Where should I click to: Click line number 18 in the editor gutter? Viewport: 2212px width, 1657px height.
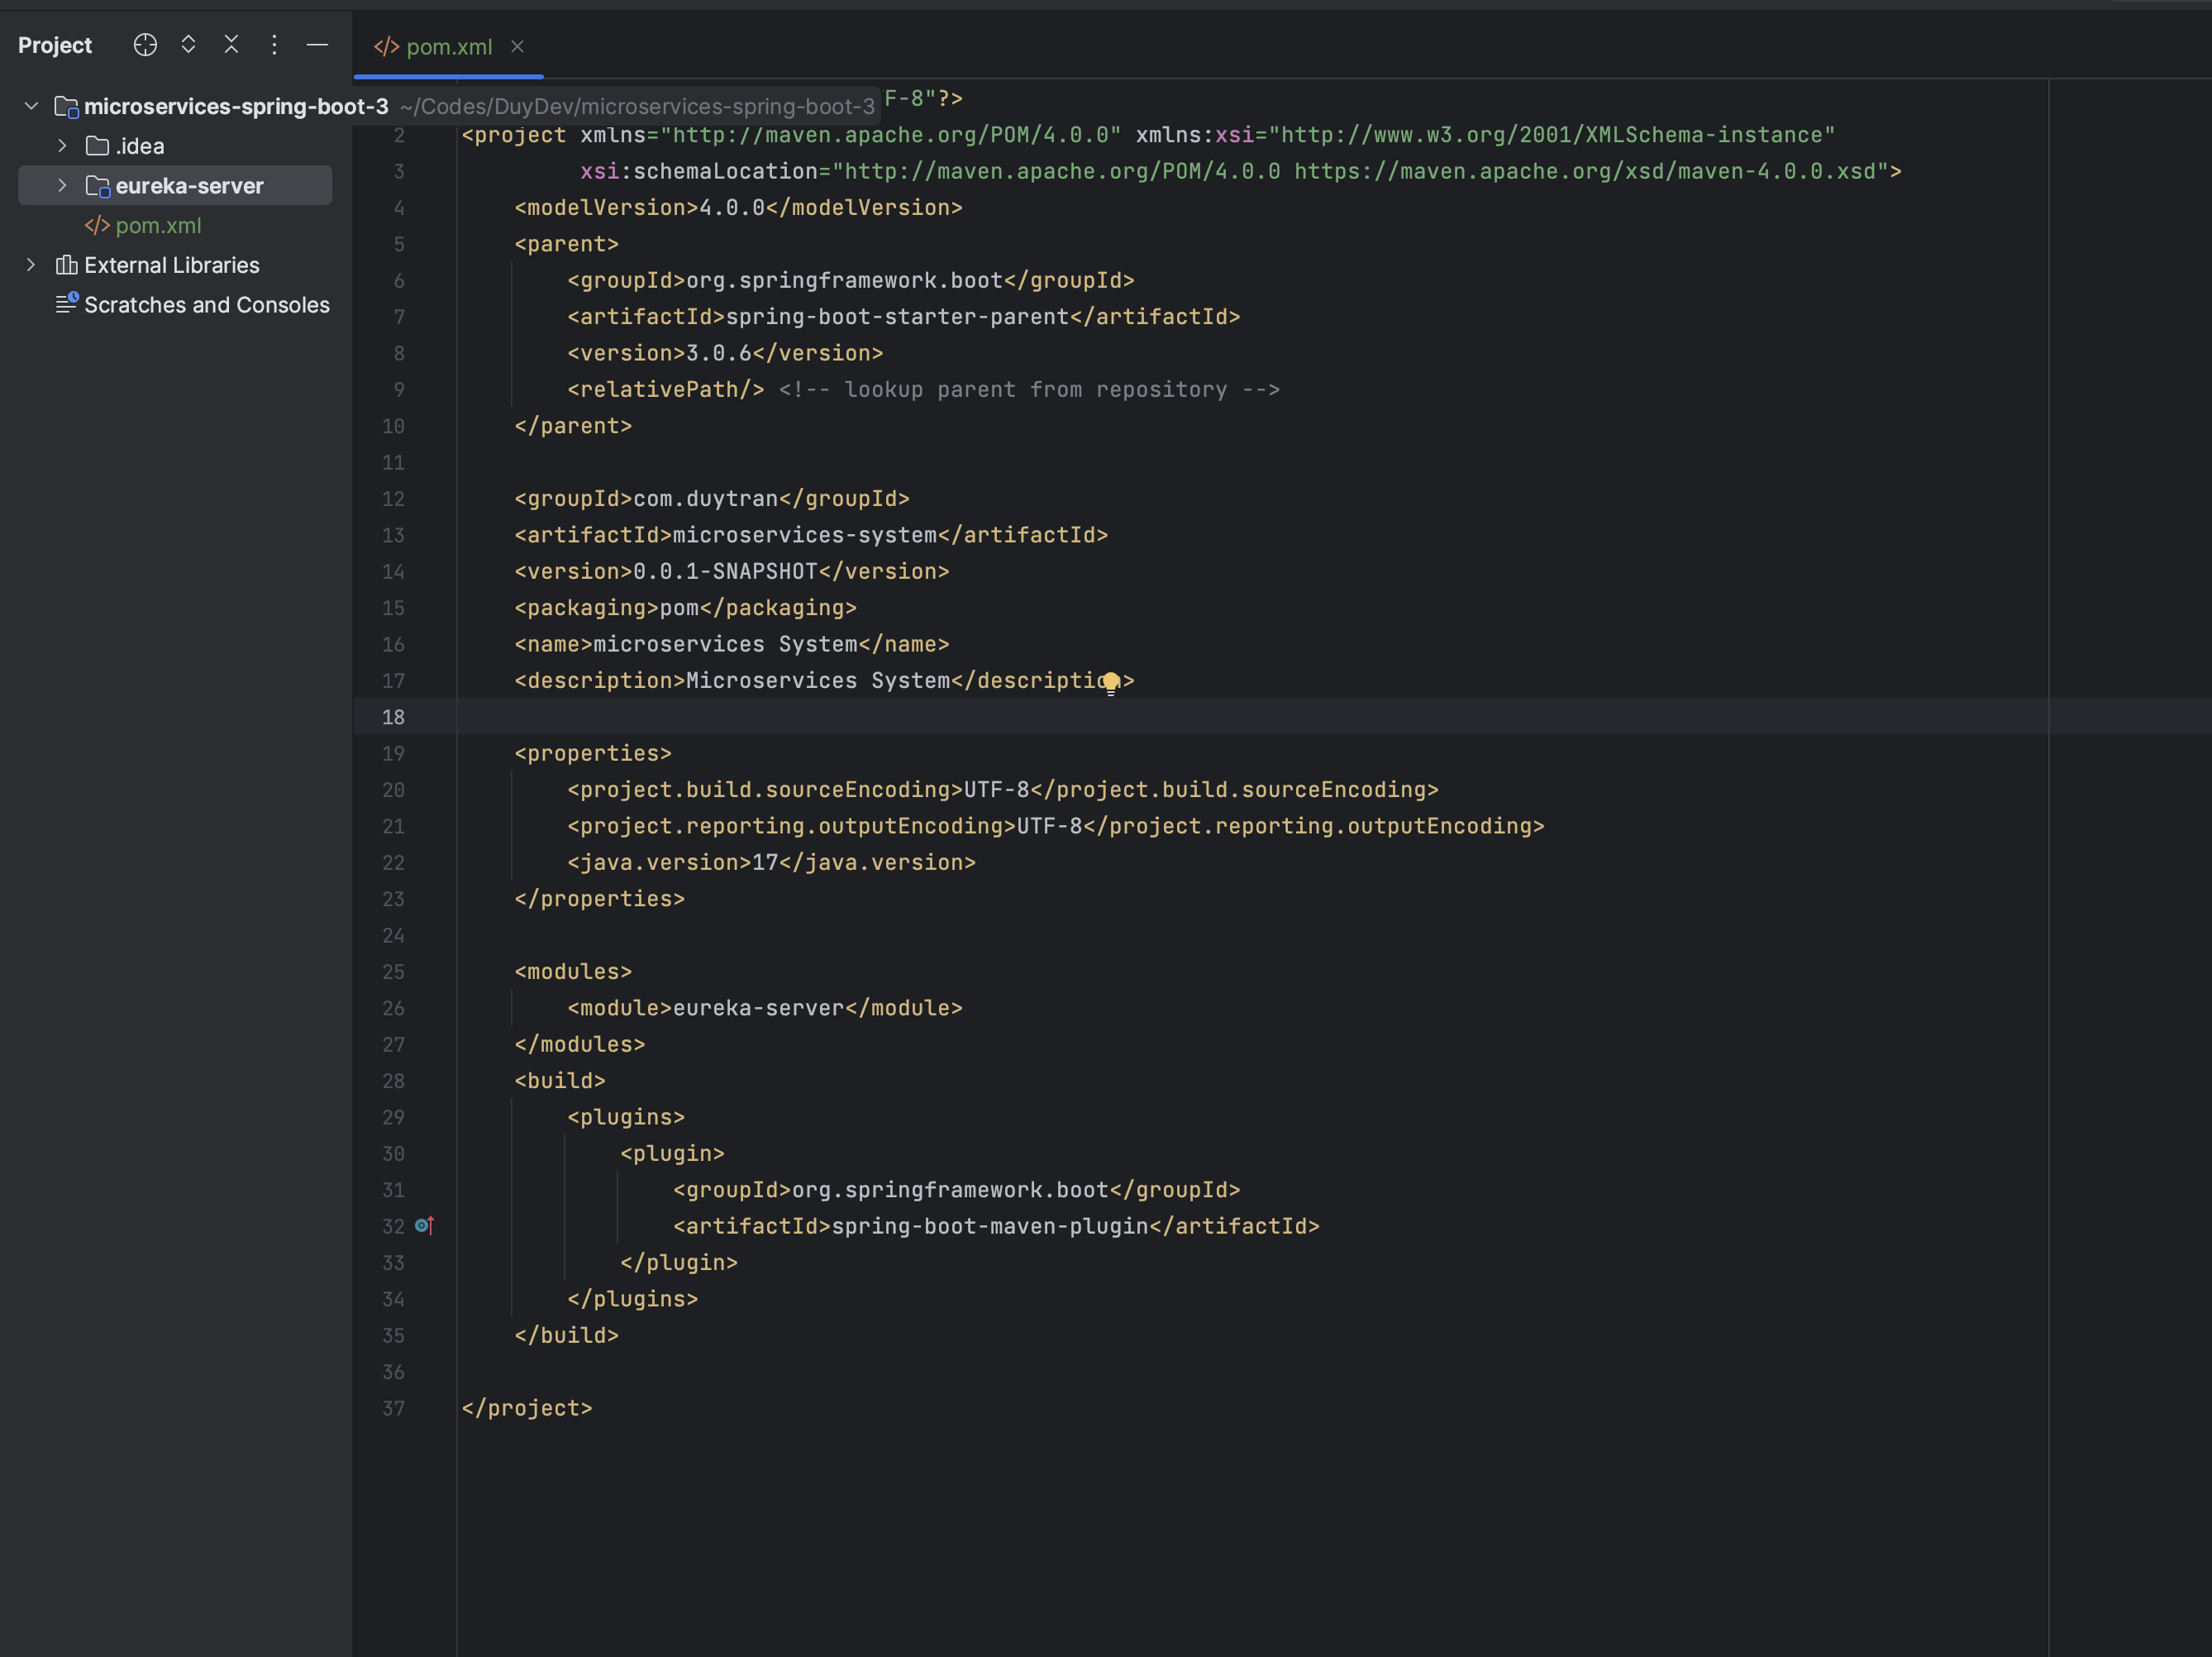(x=393, y=717)
